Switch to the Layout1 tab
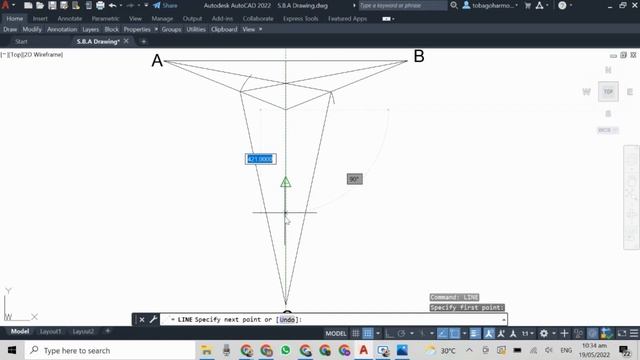The width and height of the screenshot is (640, 360). (51, 331)
